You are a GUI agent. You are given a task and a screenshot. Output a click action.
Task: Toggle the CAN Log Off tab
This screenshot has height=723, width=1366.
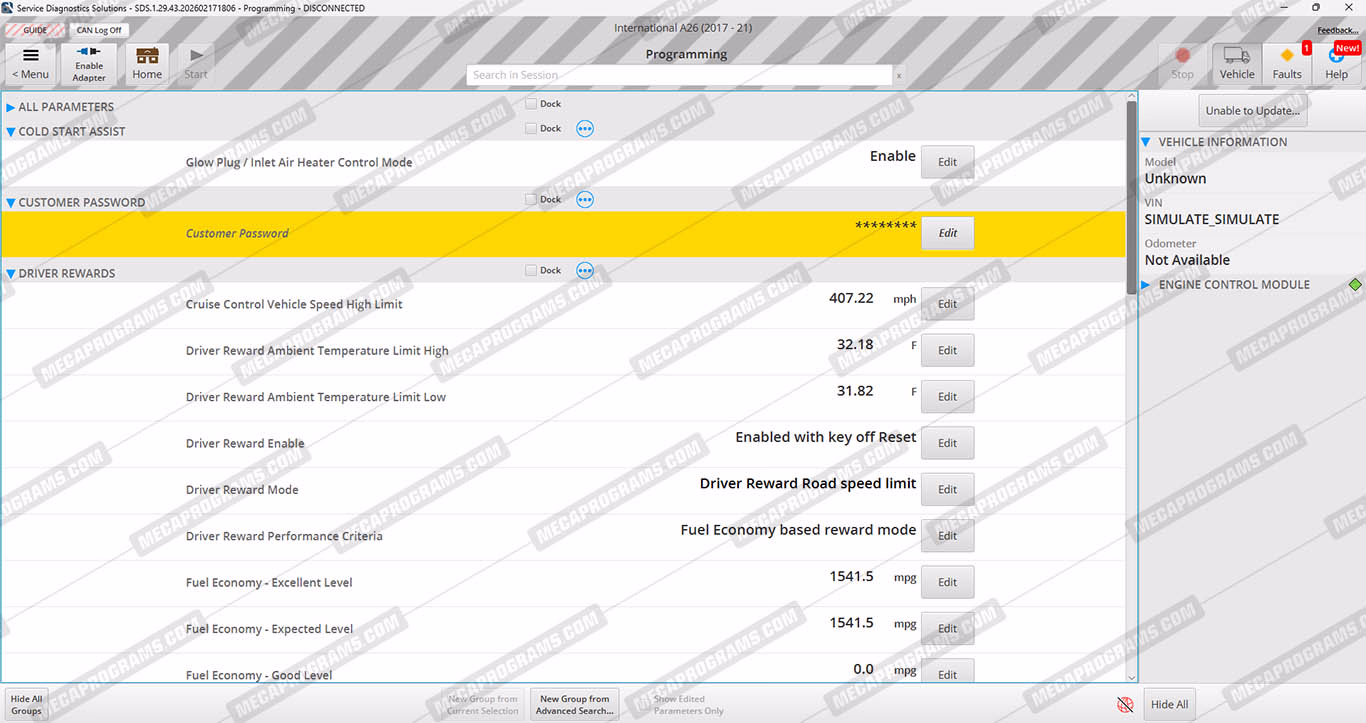click(99, 30)
